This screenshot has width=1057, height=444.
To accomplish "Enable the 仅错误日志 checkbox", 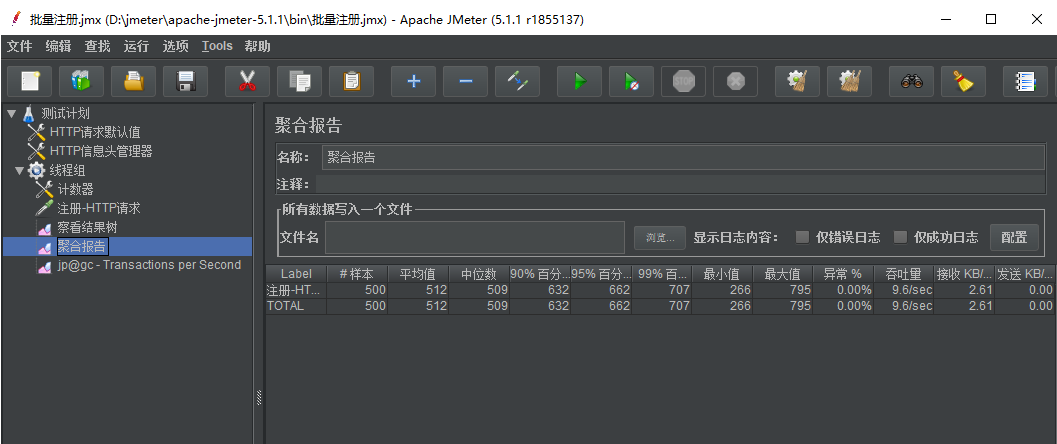I will [802, 236].
